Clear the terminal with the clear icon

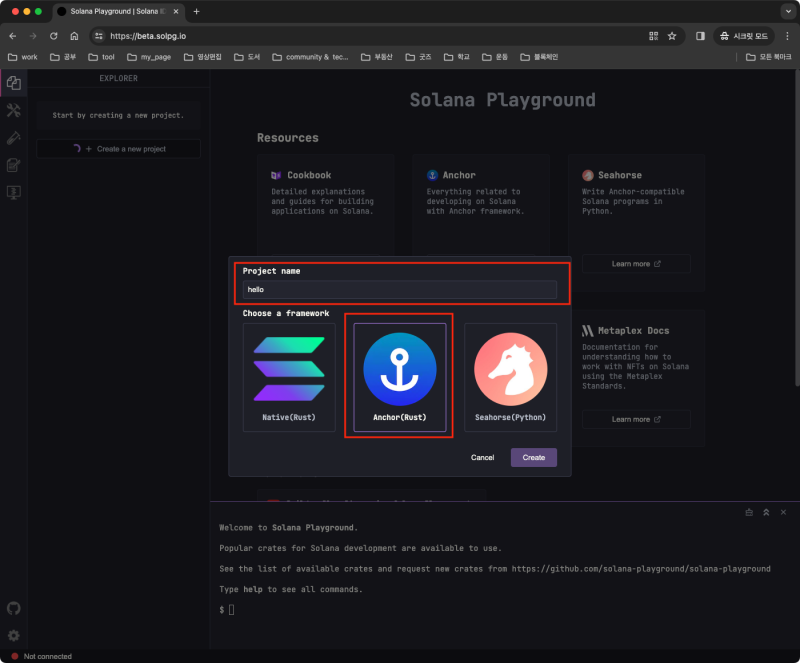(749, 512)
